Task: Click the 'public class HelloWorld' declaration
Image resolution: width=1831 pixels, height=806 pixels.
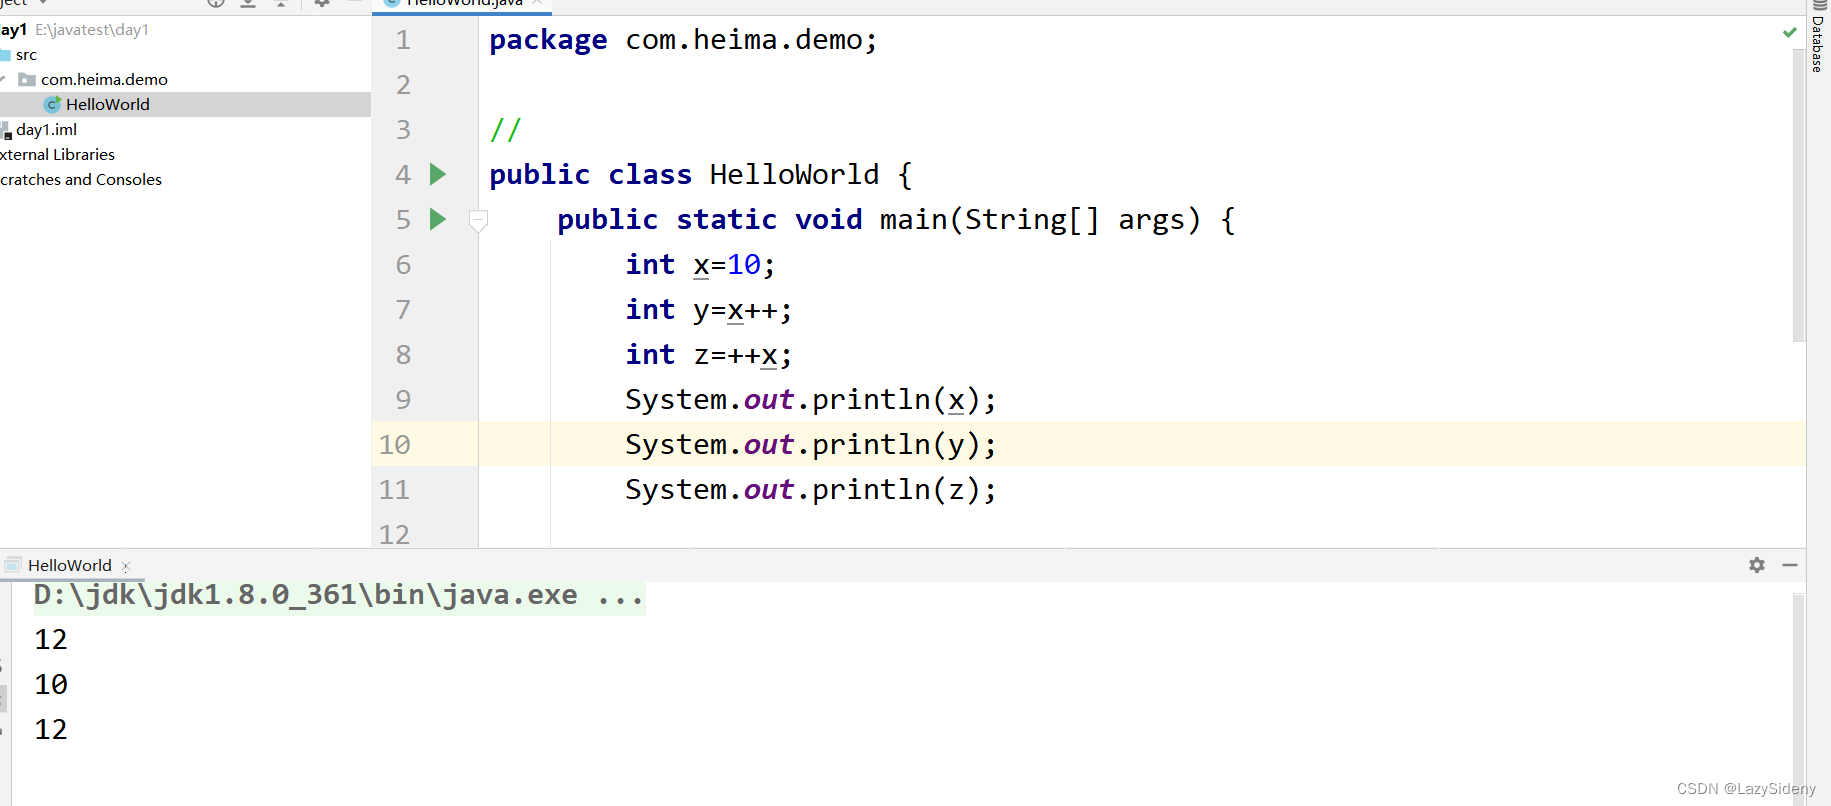Action: (684, 175)
